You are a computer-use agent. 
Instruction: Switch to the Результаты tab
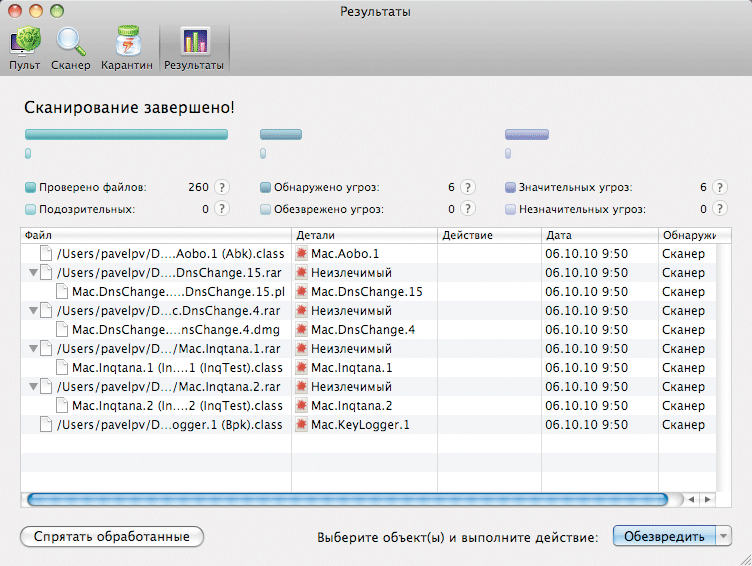(194, 47)
